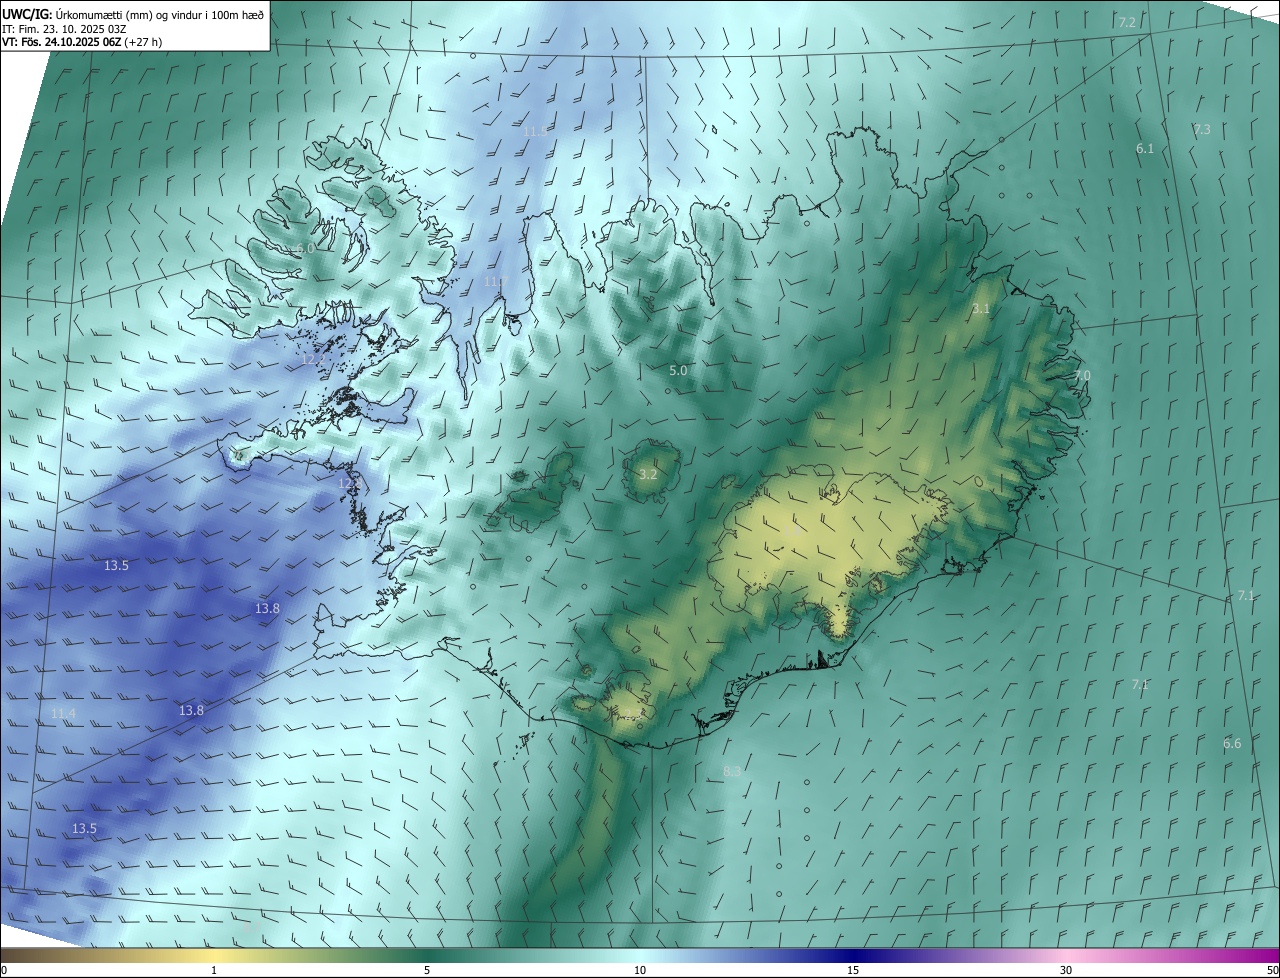This screenshot has width=1280, height=978.
Task: Click the 3.2 value on the glacier
Action: [648, 474]
